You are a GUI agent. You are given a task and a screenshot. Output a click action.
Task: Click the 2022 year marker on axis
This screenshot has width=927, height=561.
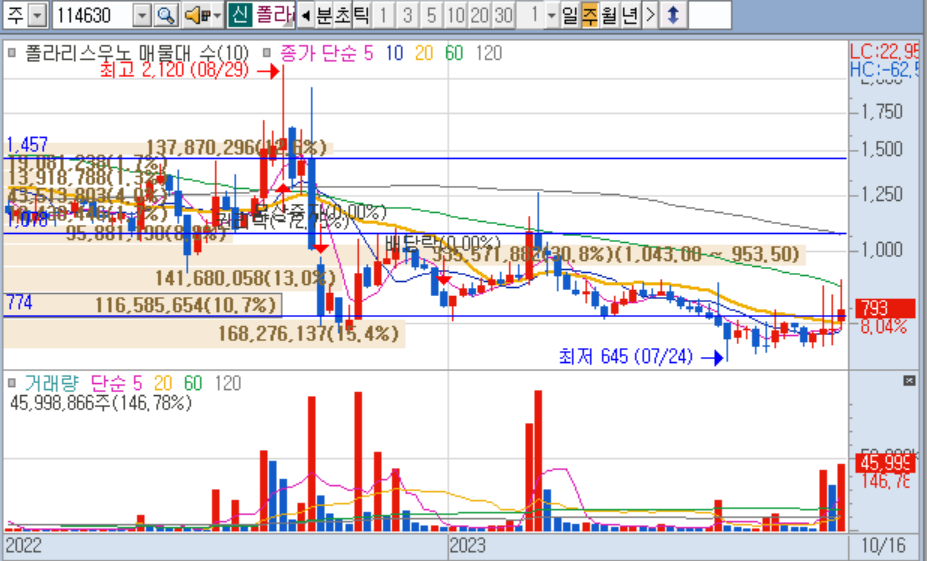tap(24, 545)
